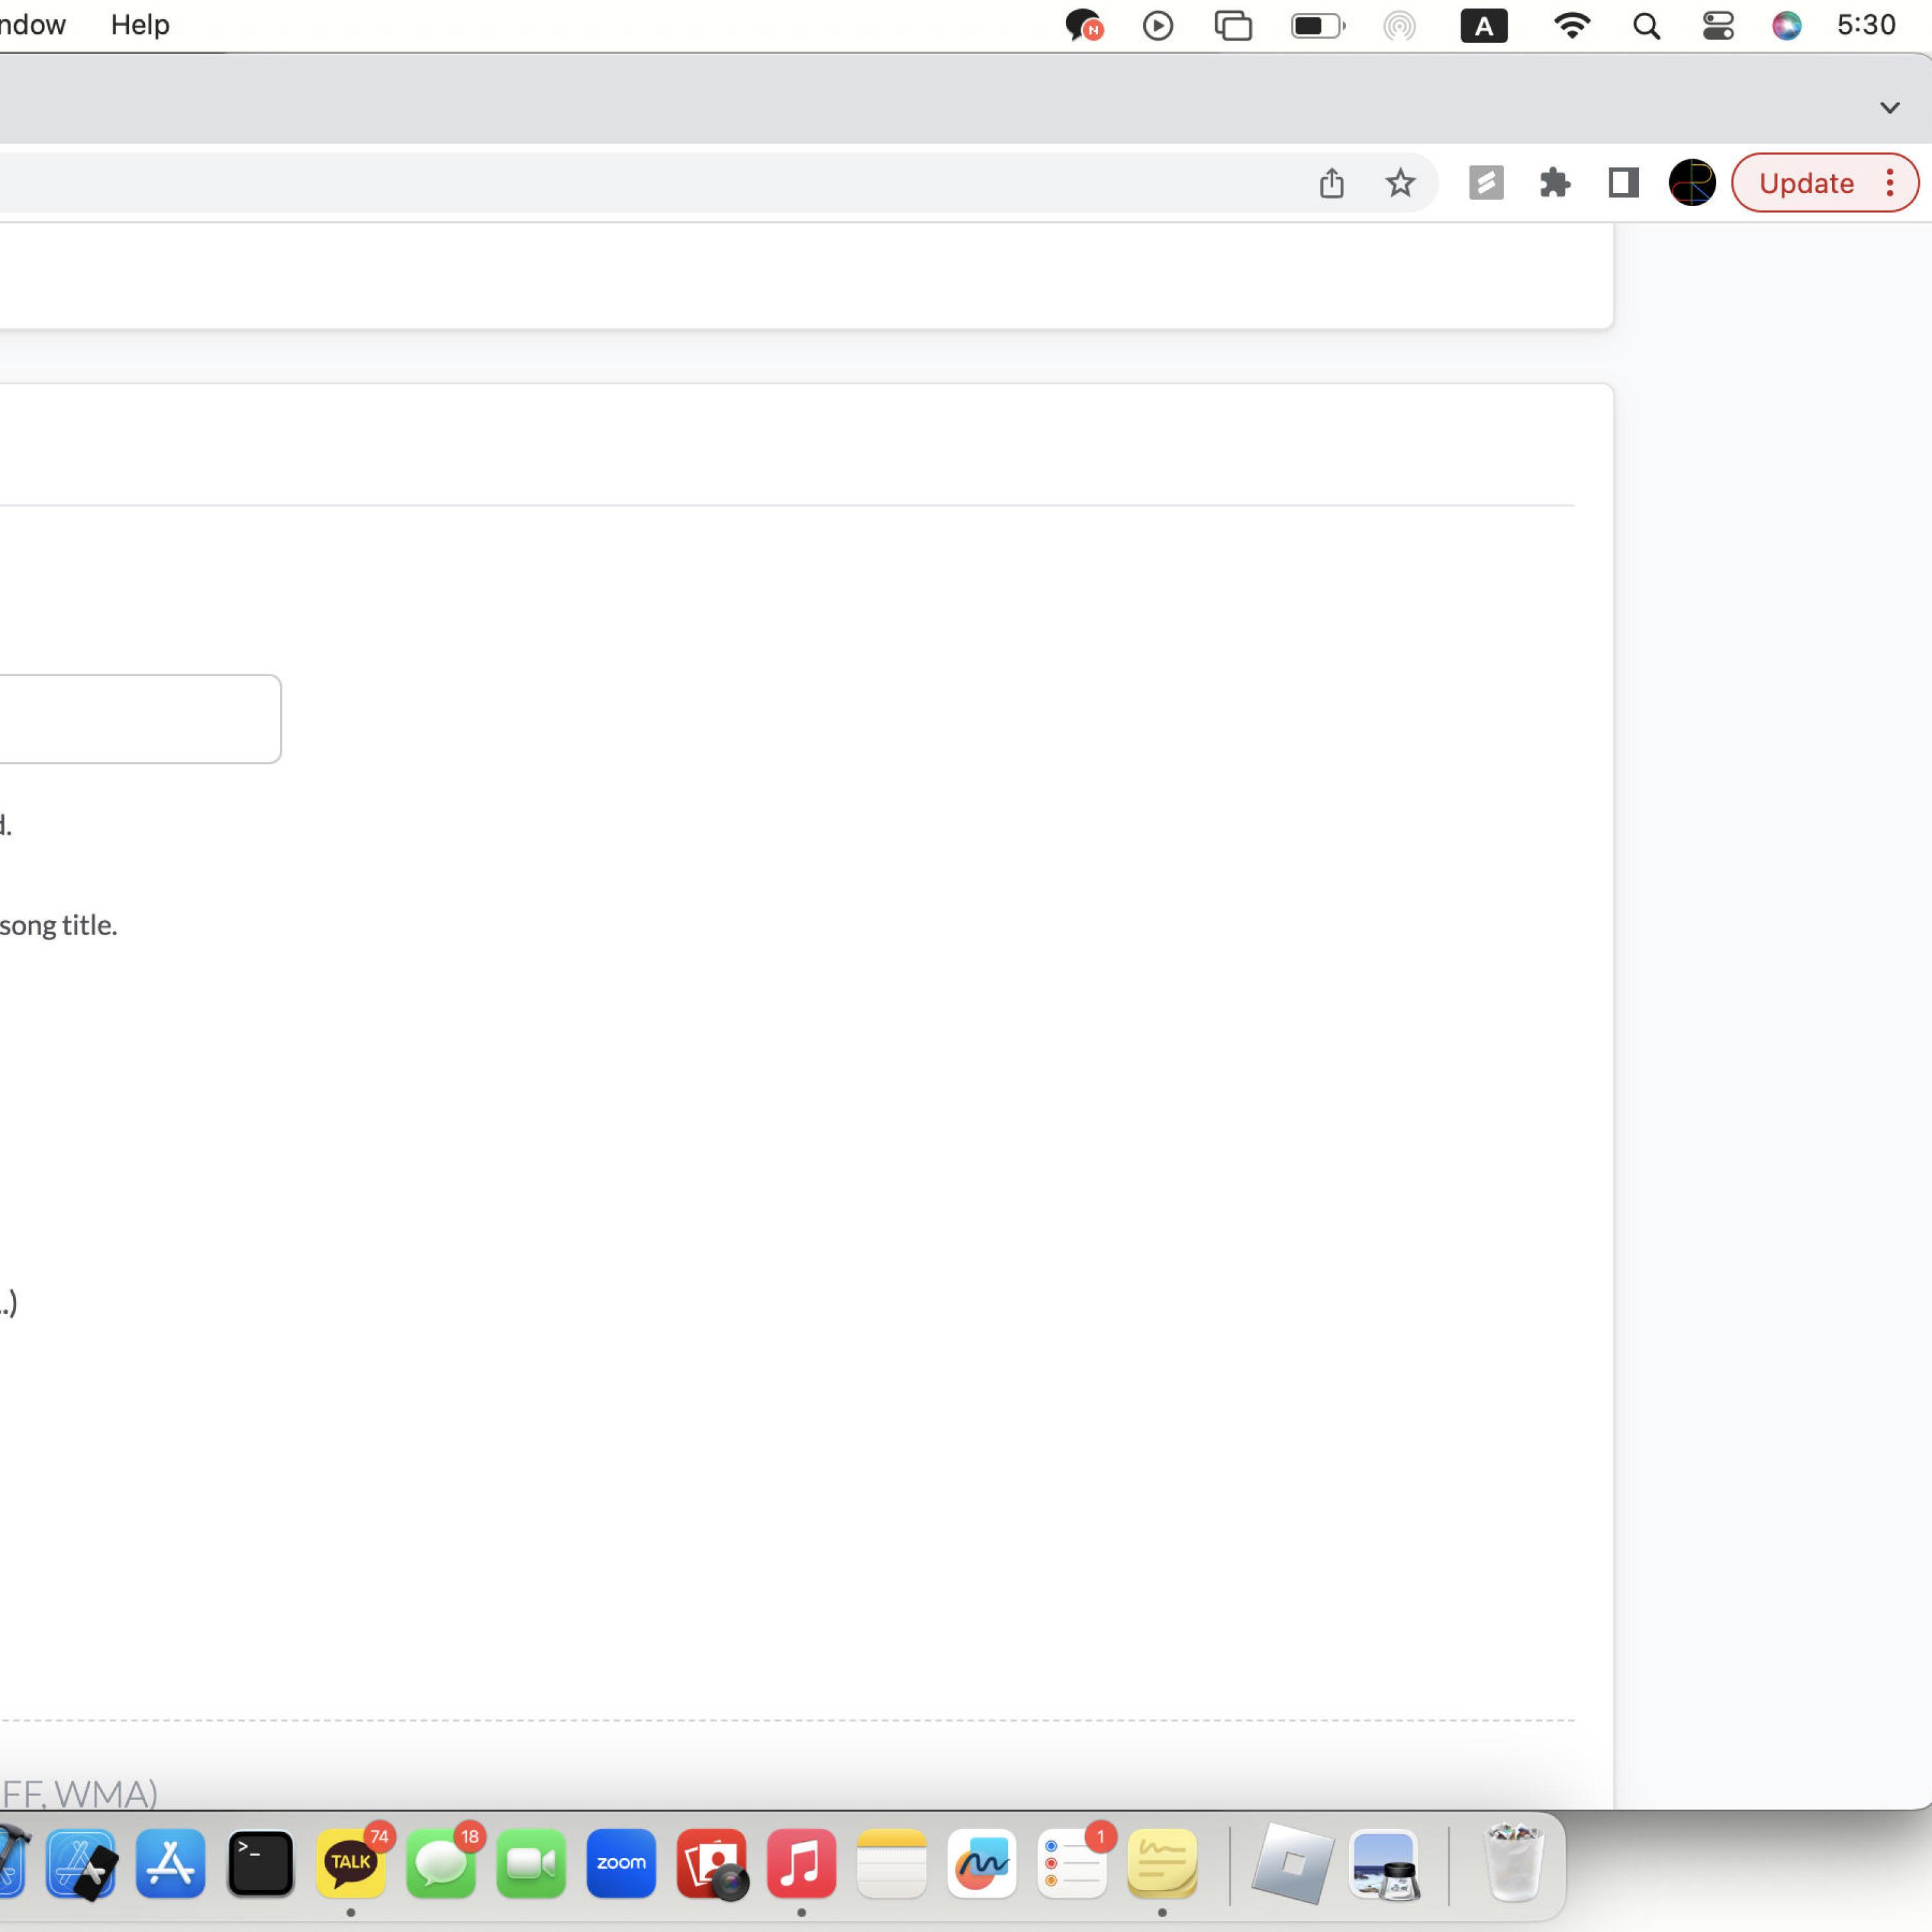Open Terminal from the Dock
1932x1932 pixels.
coord(261,1863)
